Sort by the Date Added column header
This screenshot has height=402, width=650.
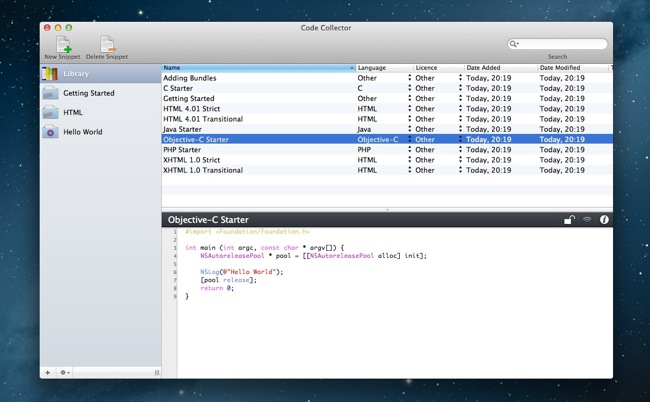pyautogui.click(x=500, y=68)
